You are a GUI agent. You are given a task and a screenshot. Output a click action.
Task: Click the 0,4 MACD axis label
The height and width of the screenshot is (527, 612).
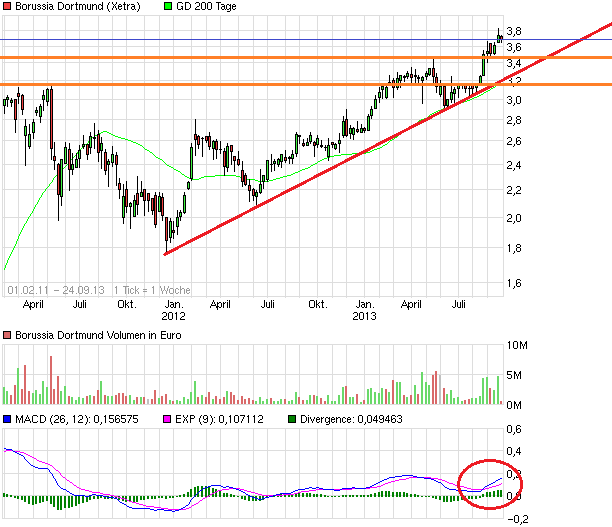coord(514,452)
